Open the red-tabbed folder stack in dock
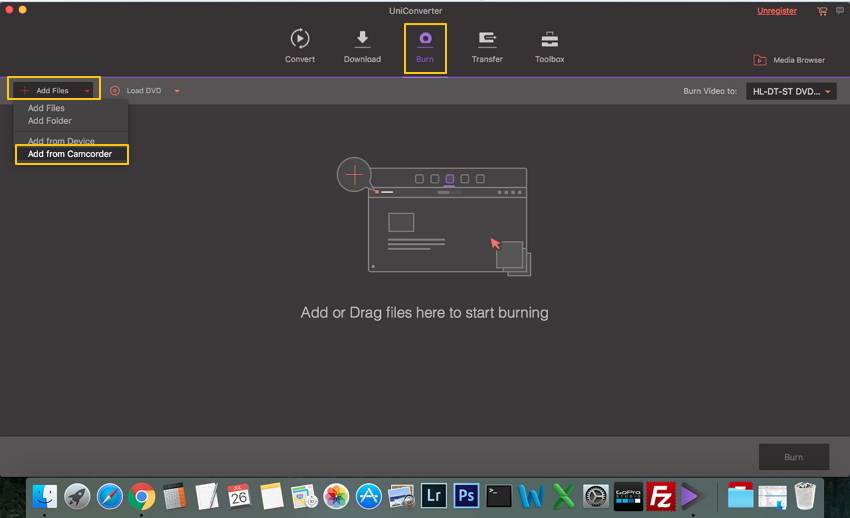This screenshot has height=518, width=850. tap(740, 496)
